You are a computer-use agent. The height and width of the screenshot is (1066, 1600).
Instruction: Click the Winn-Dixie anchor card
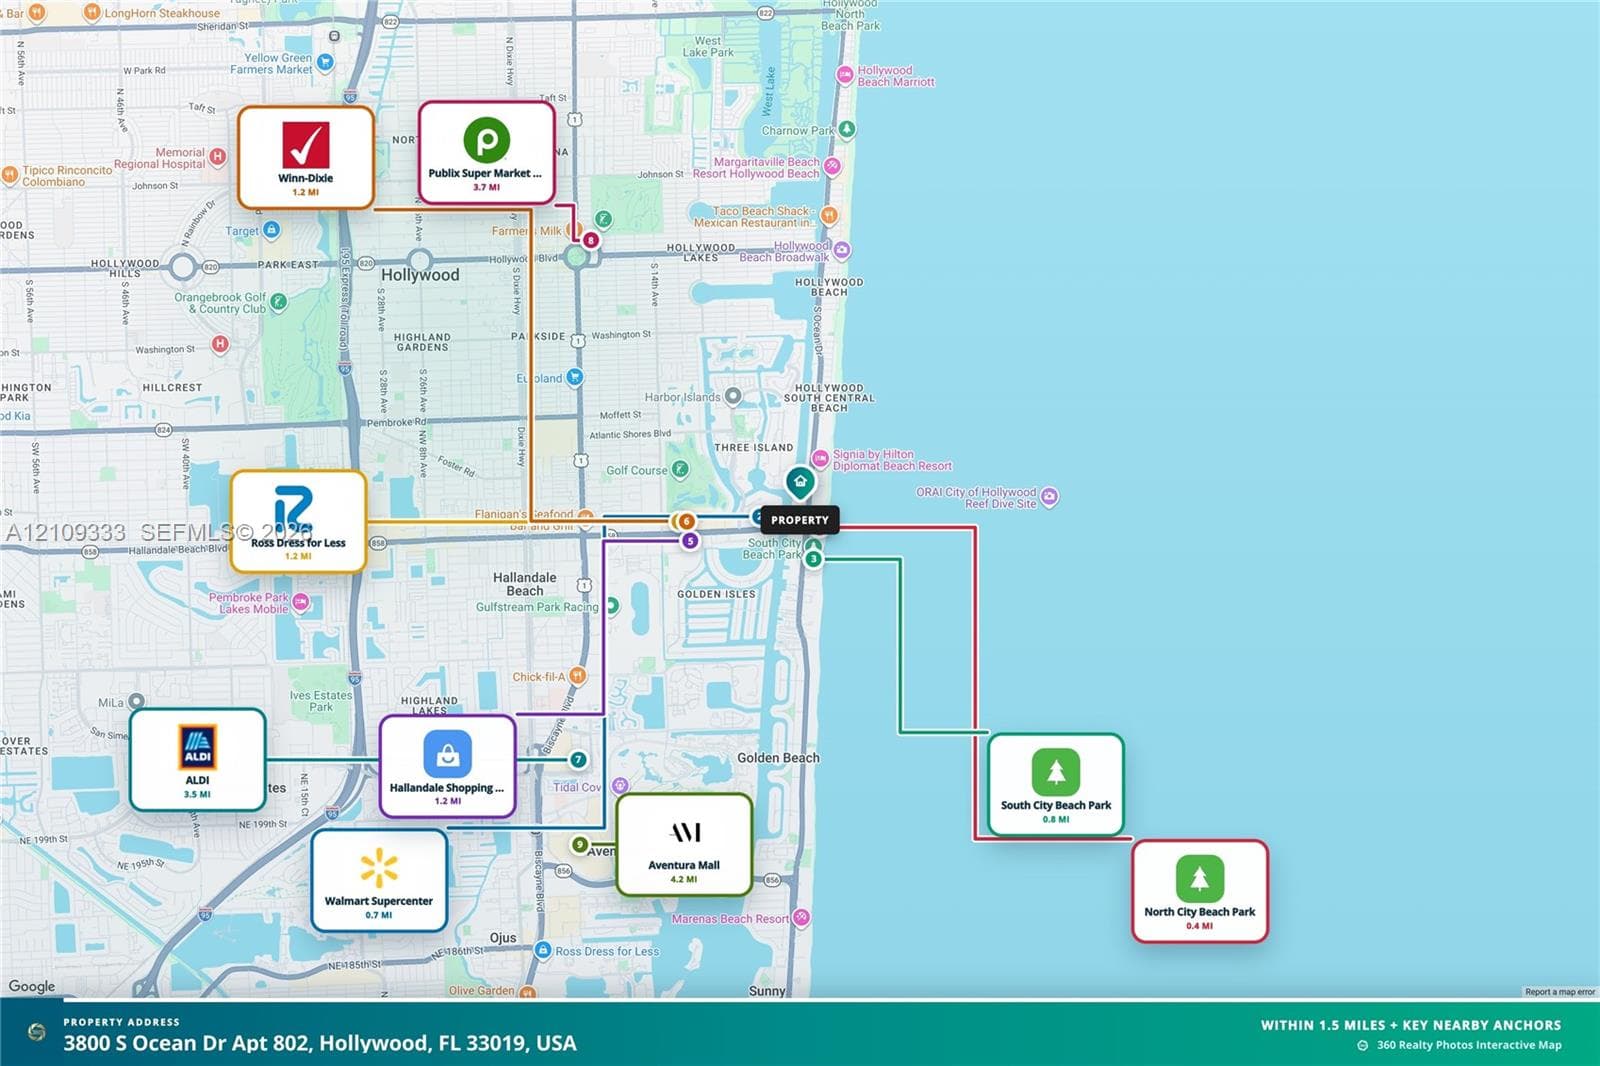click(306, 157)
